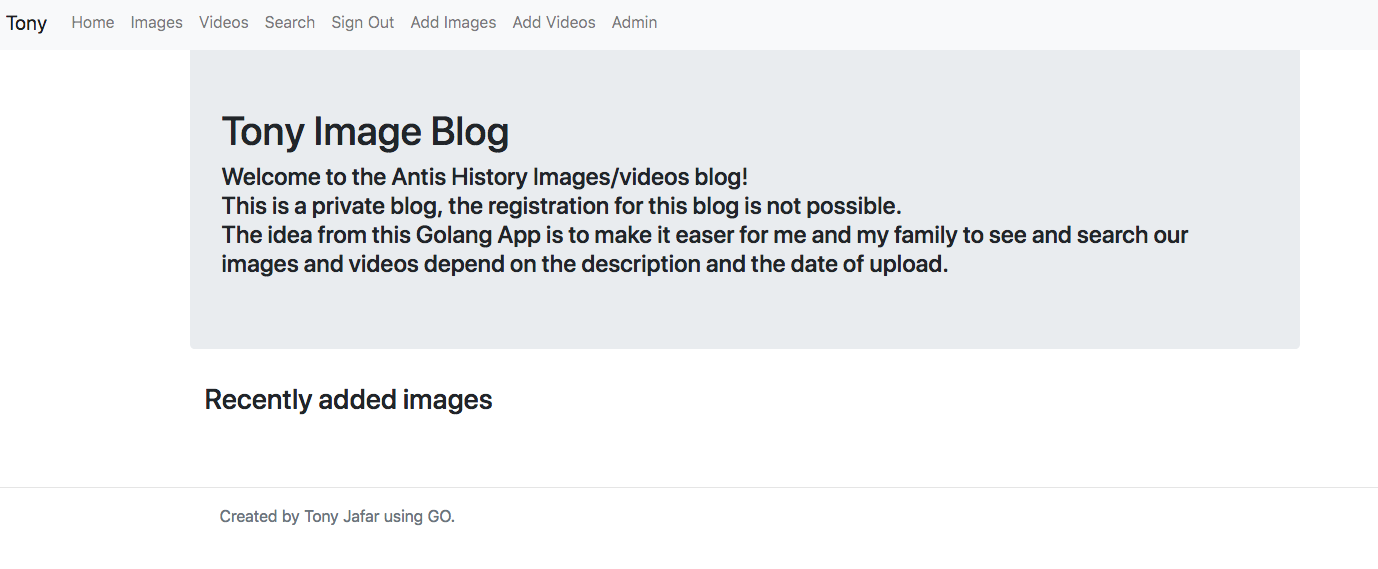Open the Images page
The height and width of the screenshot is (569, 1378).
click(156, 22)
